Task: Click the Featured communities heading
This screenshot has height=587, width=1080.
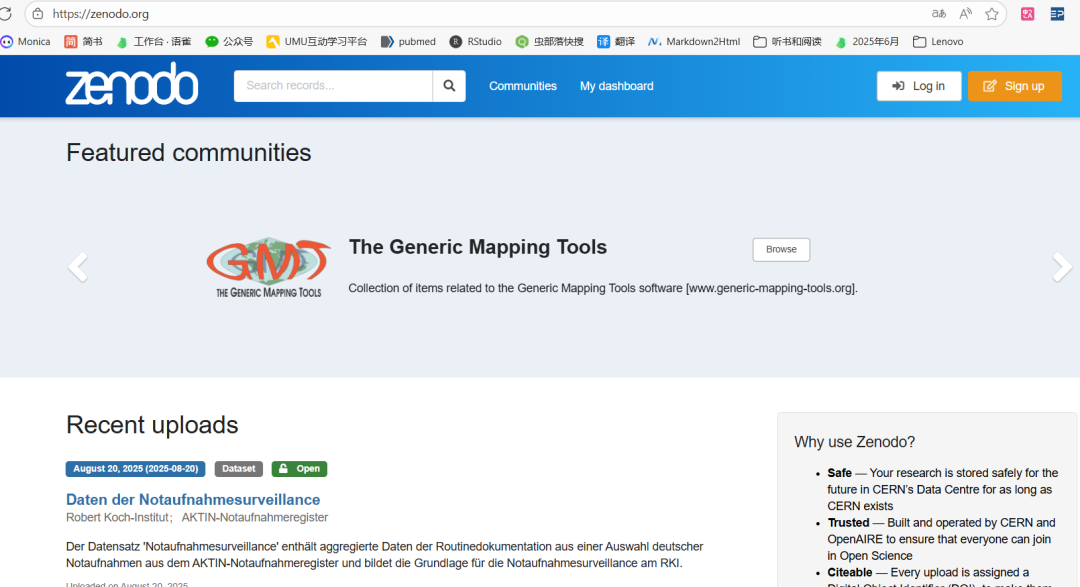Action: pyautogui.click(x=189, y=152)
